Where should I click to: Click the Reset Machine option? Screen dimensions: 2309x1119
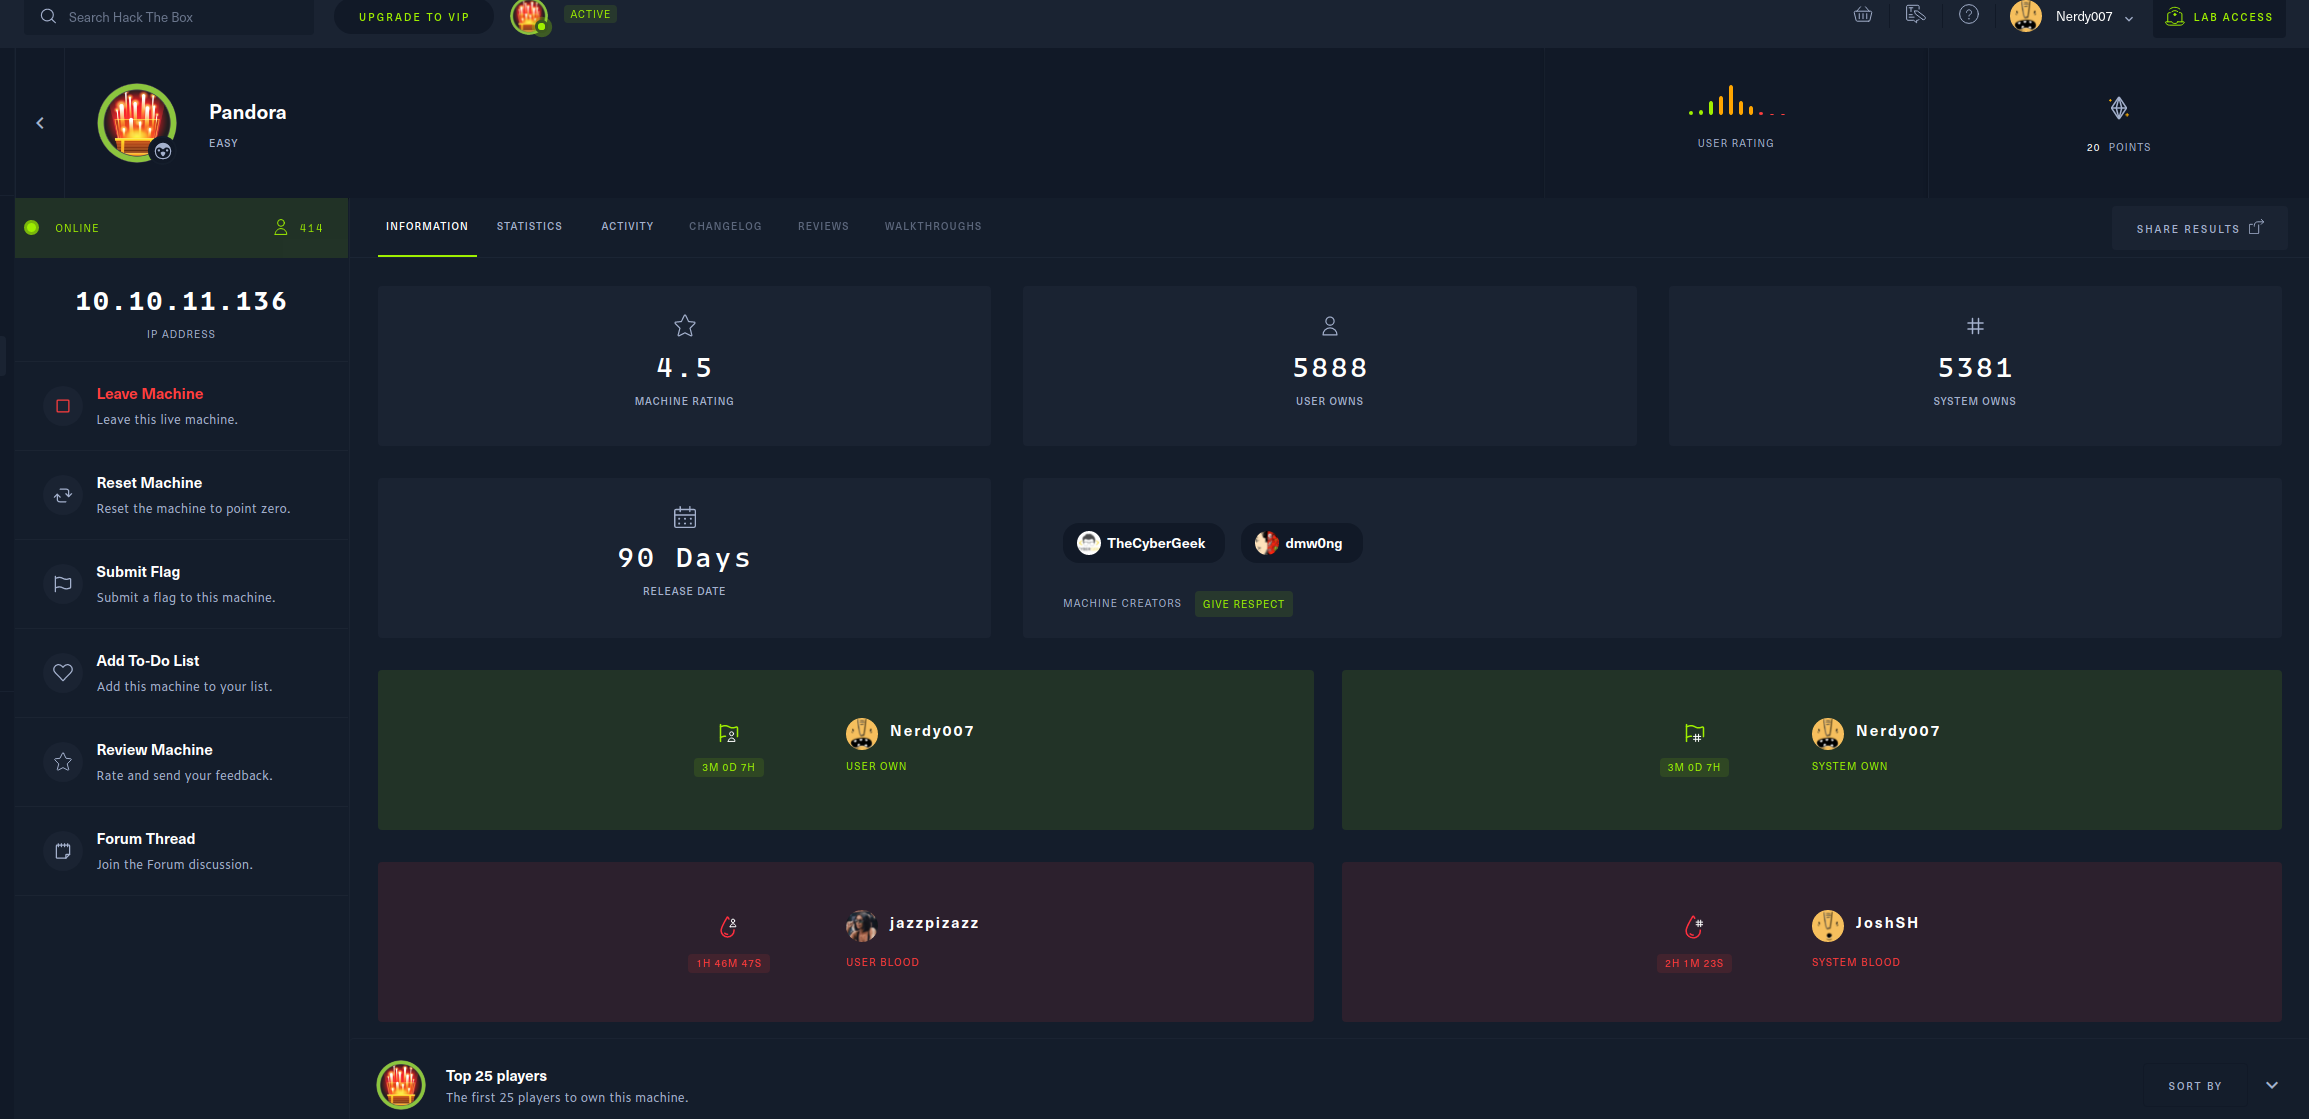pos(182,495)
